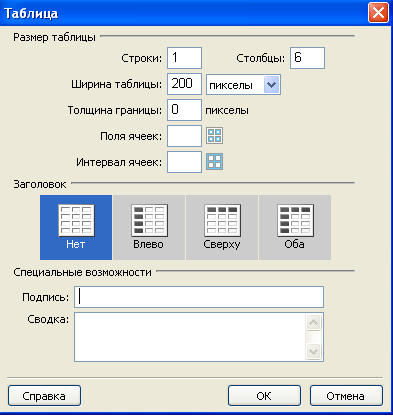Open help with the 'Справка' button
This screenshot has width=393, height=416.
44,396
